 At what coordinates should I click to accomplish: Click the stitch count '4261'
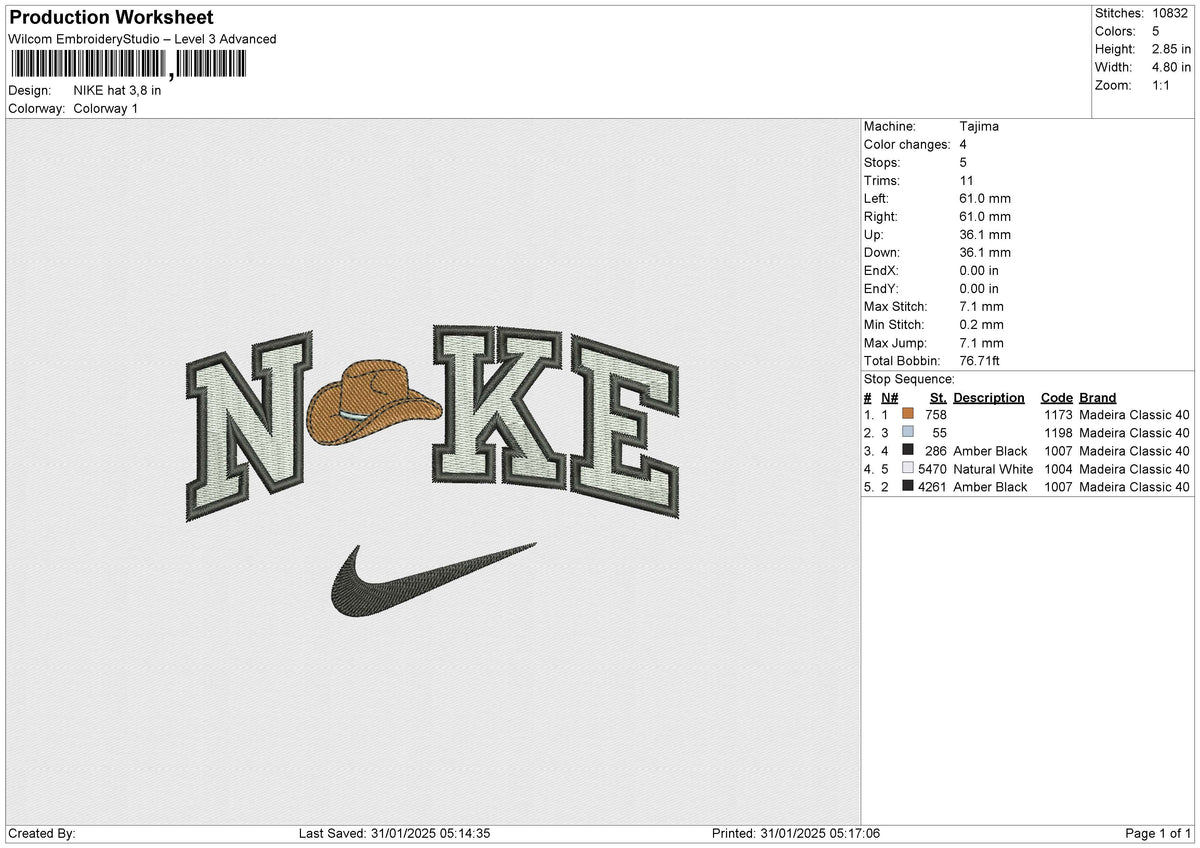pos(932,487)
